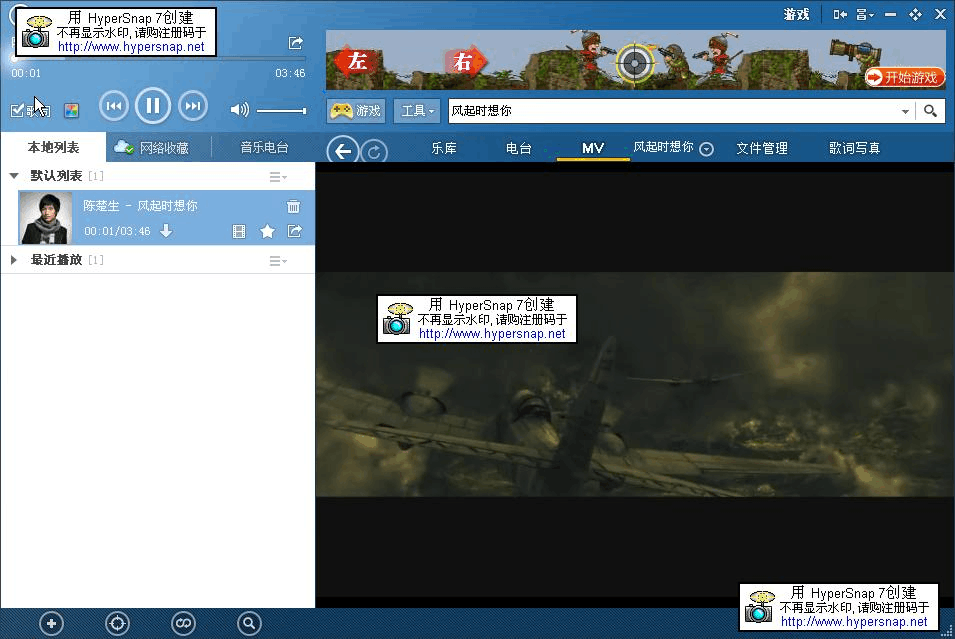This screenshot has width=955, height=639.
Task: Open dropdown circle beside 风起时想你 tab
Action: 707,149
